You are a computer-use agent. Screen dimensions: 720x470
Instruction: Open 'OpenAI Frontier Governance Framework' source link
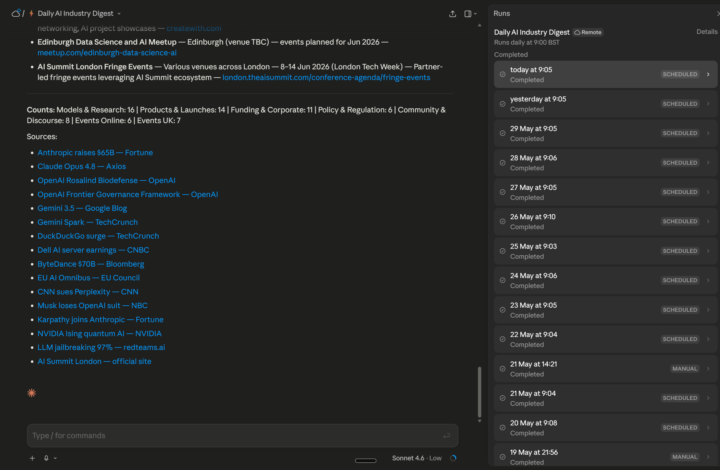[128, 194]
